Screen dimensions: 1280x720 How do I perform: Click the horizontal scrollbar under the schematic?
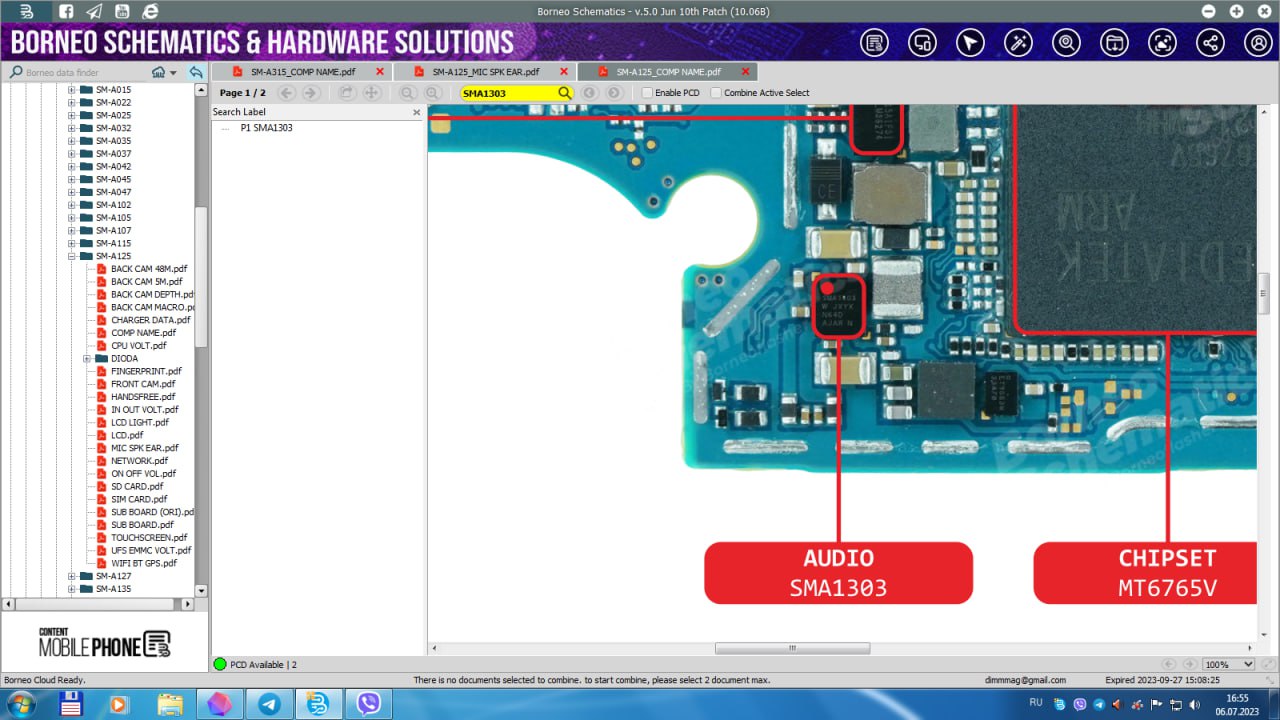click(792, 648)
